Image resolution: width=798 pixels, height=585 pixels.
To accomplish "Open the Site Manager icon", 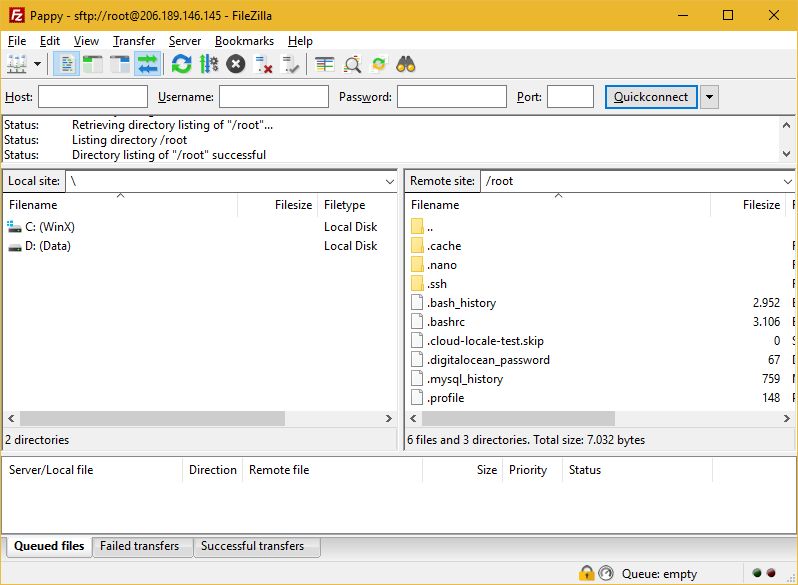I will coord(17,65).
